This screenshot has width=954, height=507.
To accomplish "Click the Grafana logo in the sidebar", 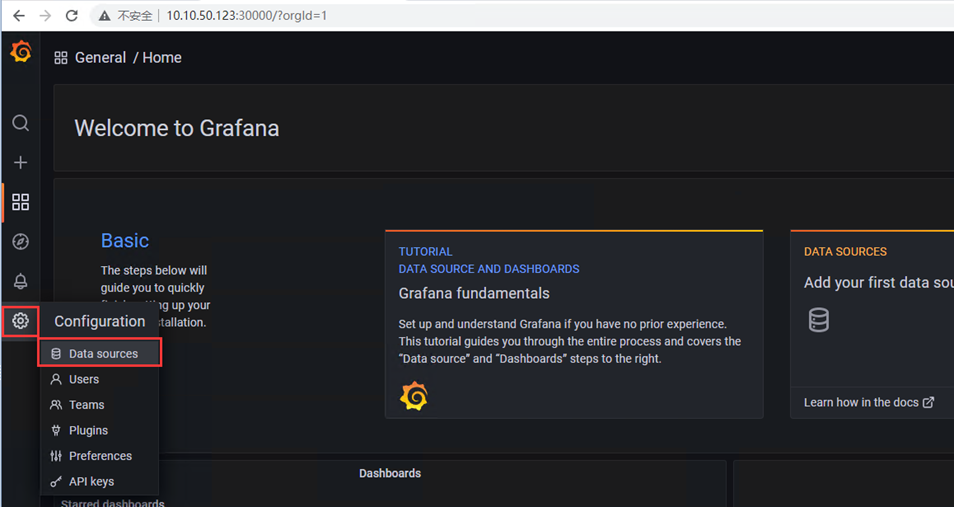I will pos(21,52).
